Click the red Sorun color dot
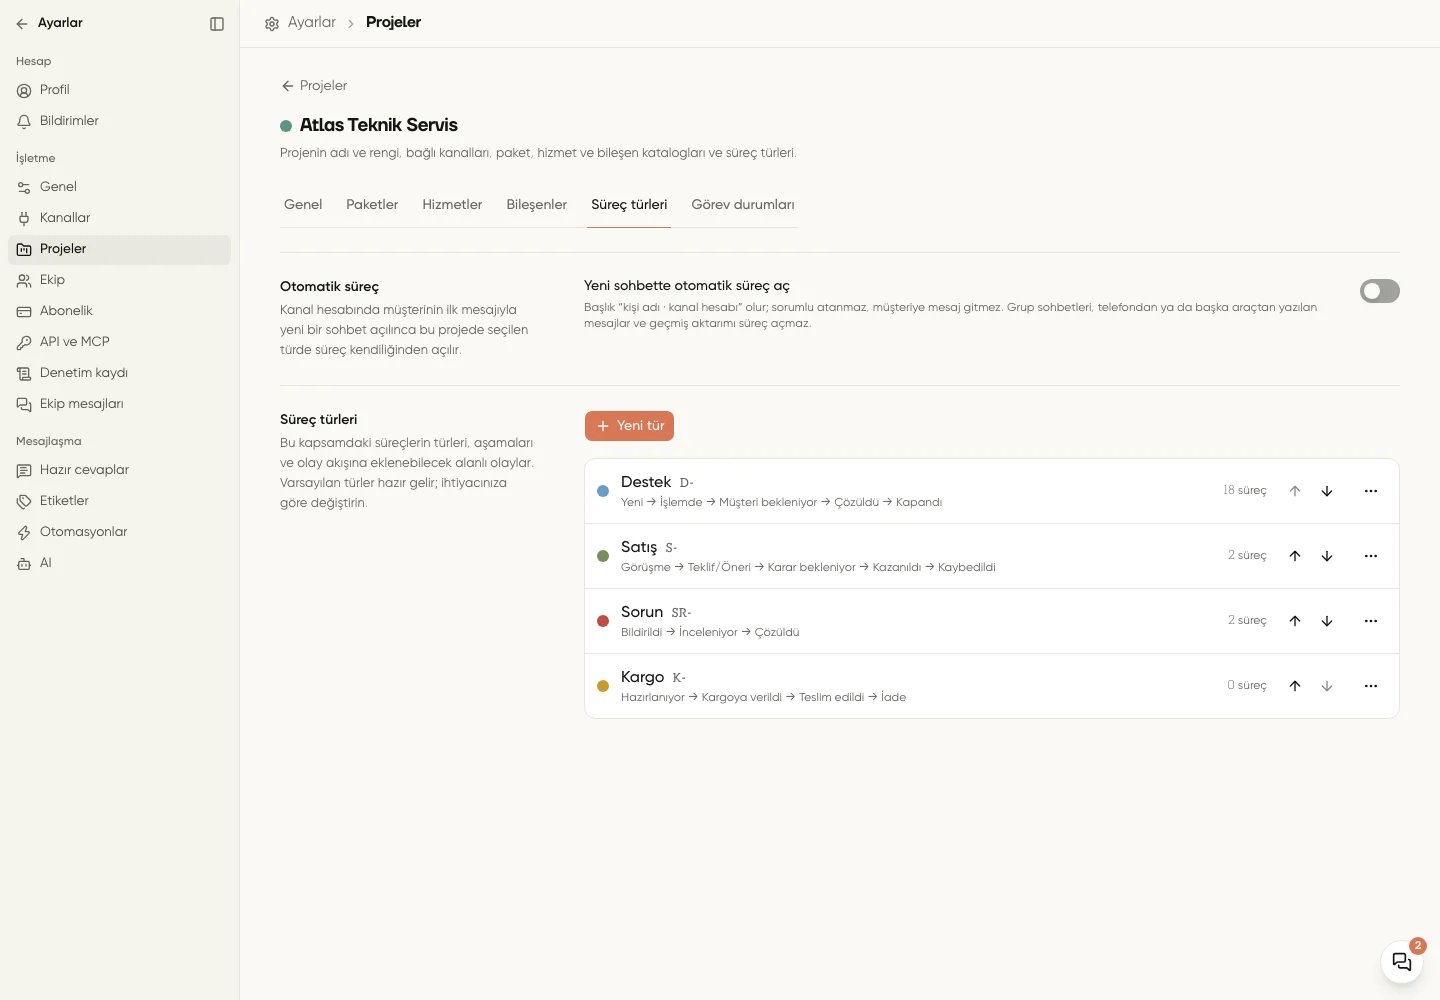The image size is (1440, 1000). (603, 621)
